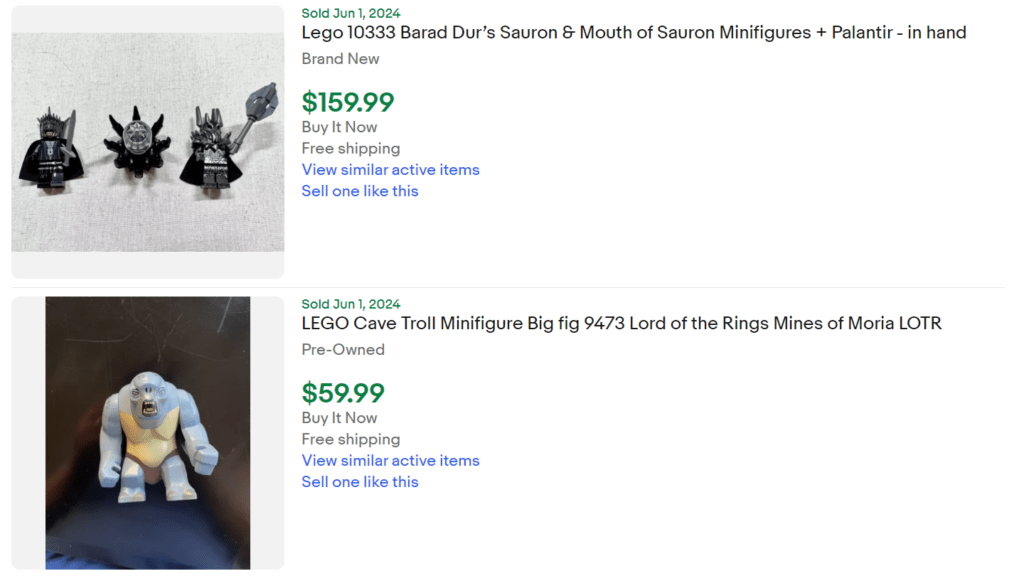Click Sell one like this for Cave Troll
This screenshot has width=1024, height=576.
tap(360, 482)
